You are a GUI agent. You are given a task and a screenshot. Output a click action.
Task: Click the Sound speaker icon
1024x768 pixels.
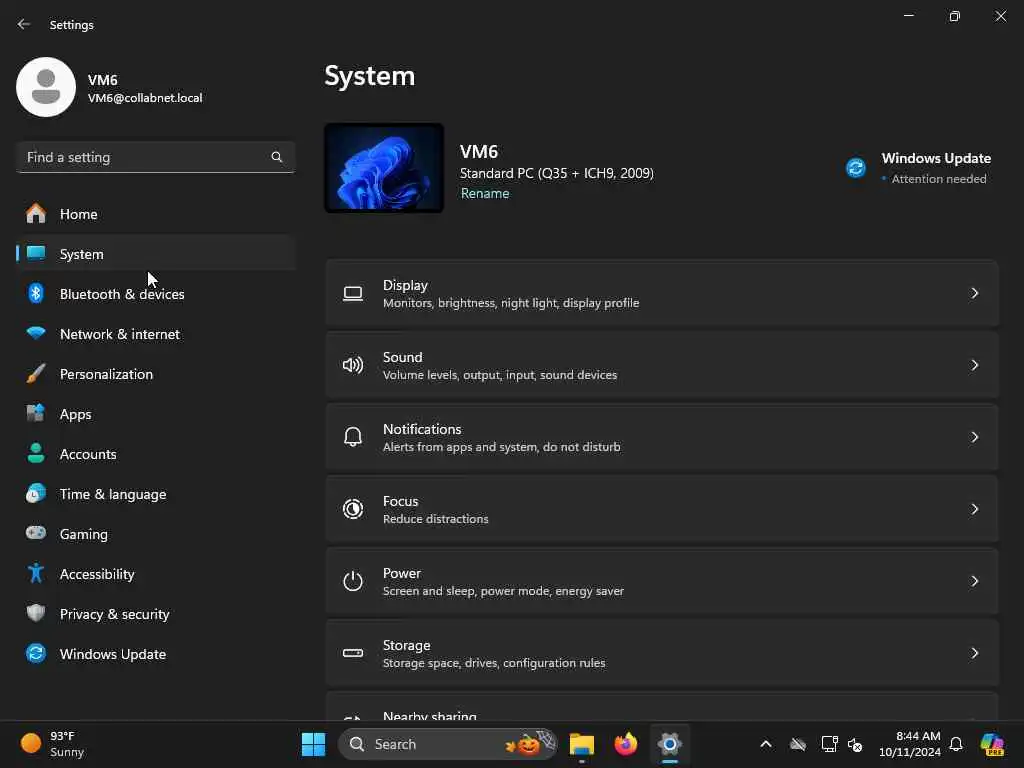pos(353,365)
